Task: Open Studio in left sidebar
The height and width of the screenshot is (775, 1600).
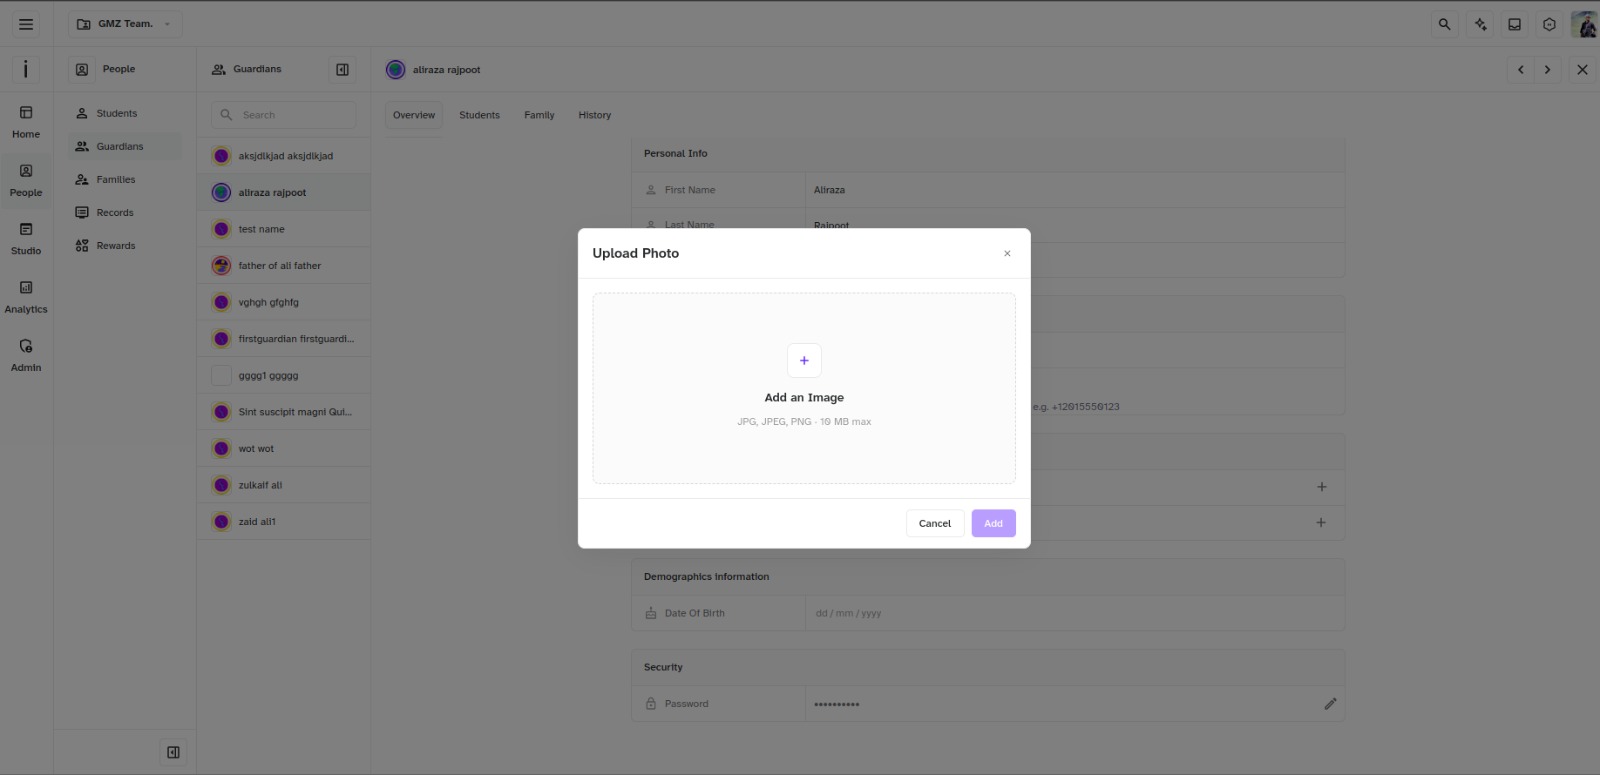Action: 26,239
